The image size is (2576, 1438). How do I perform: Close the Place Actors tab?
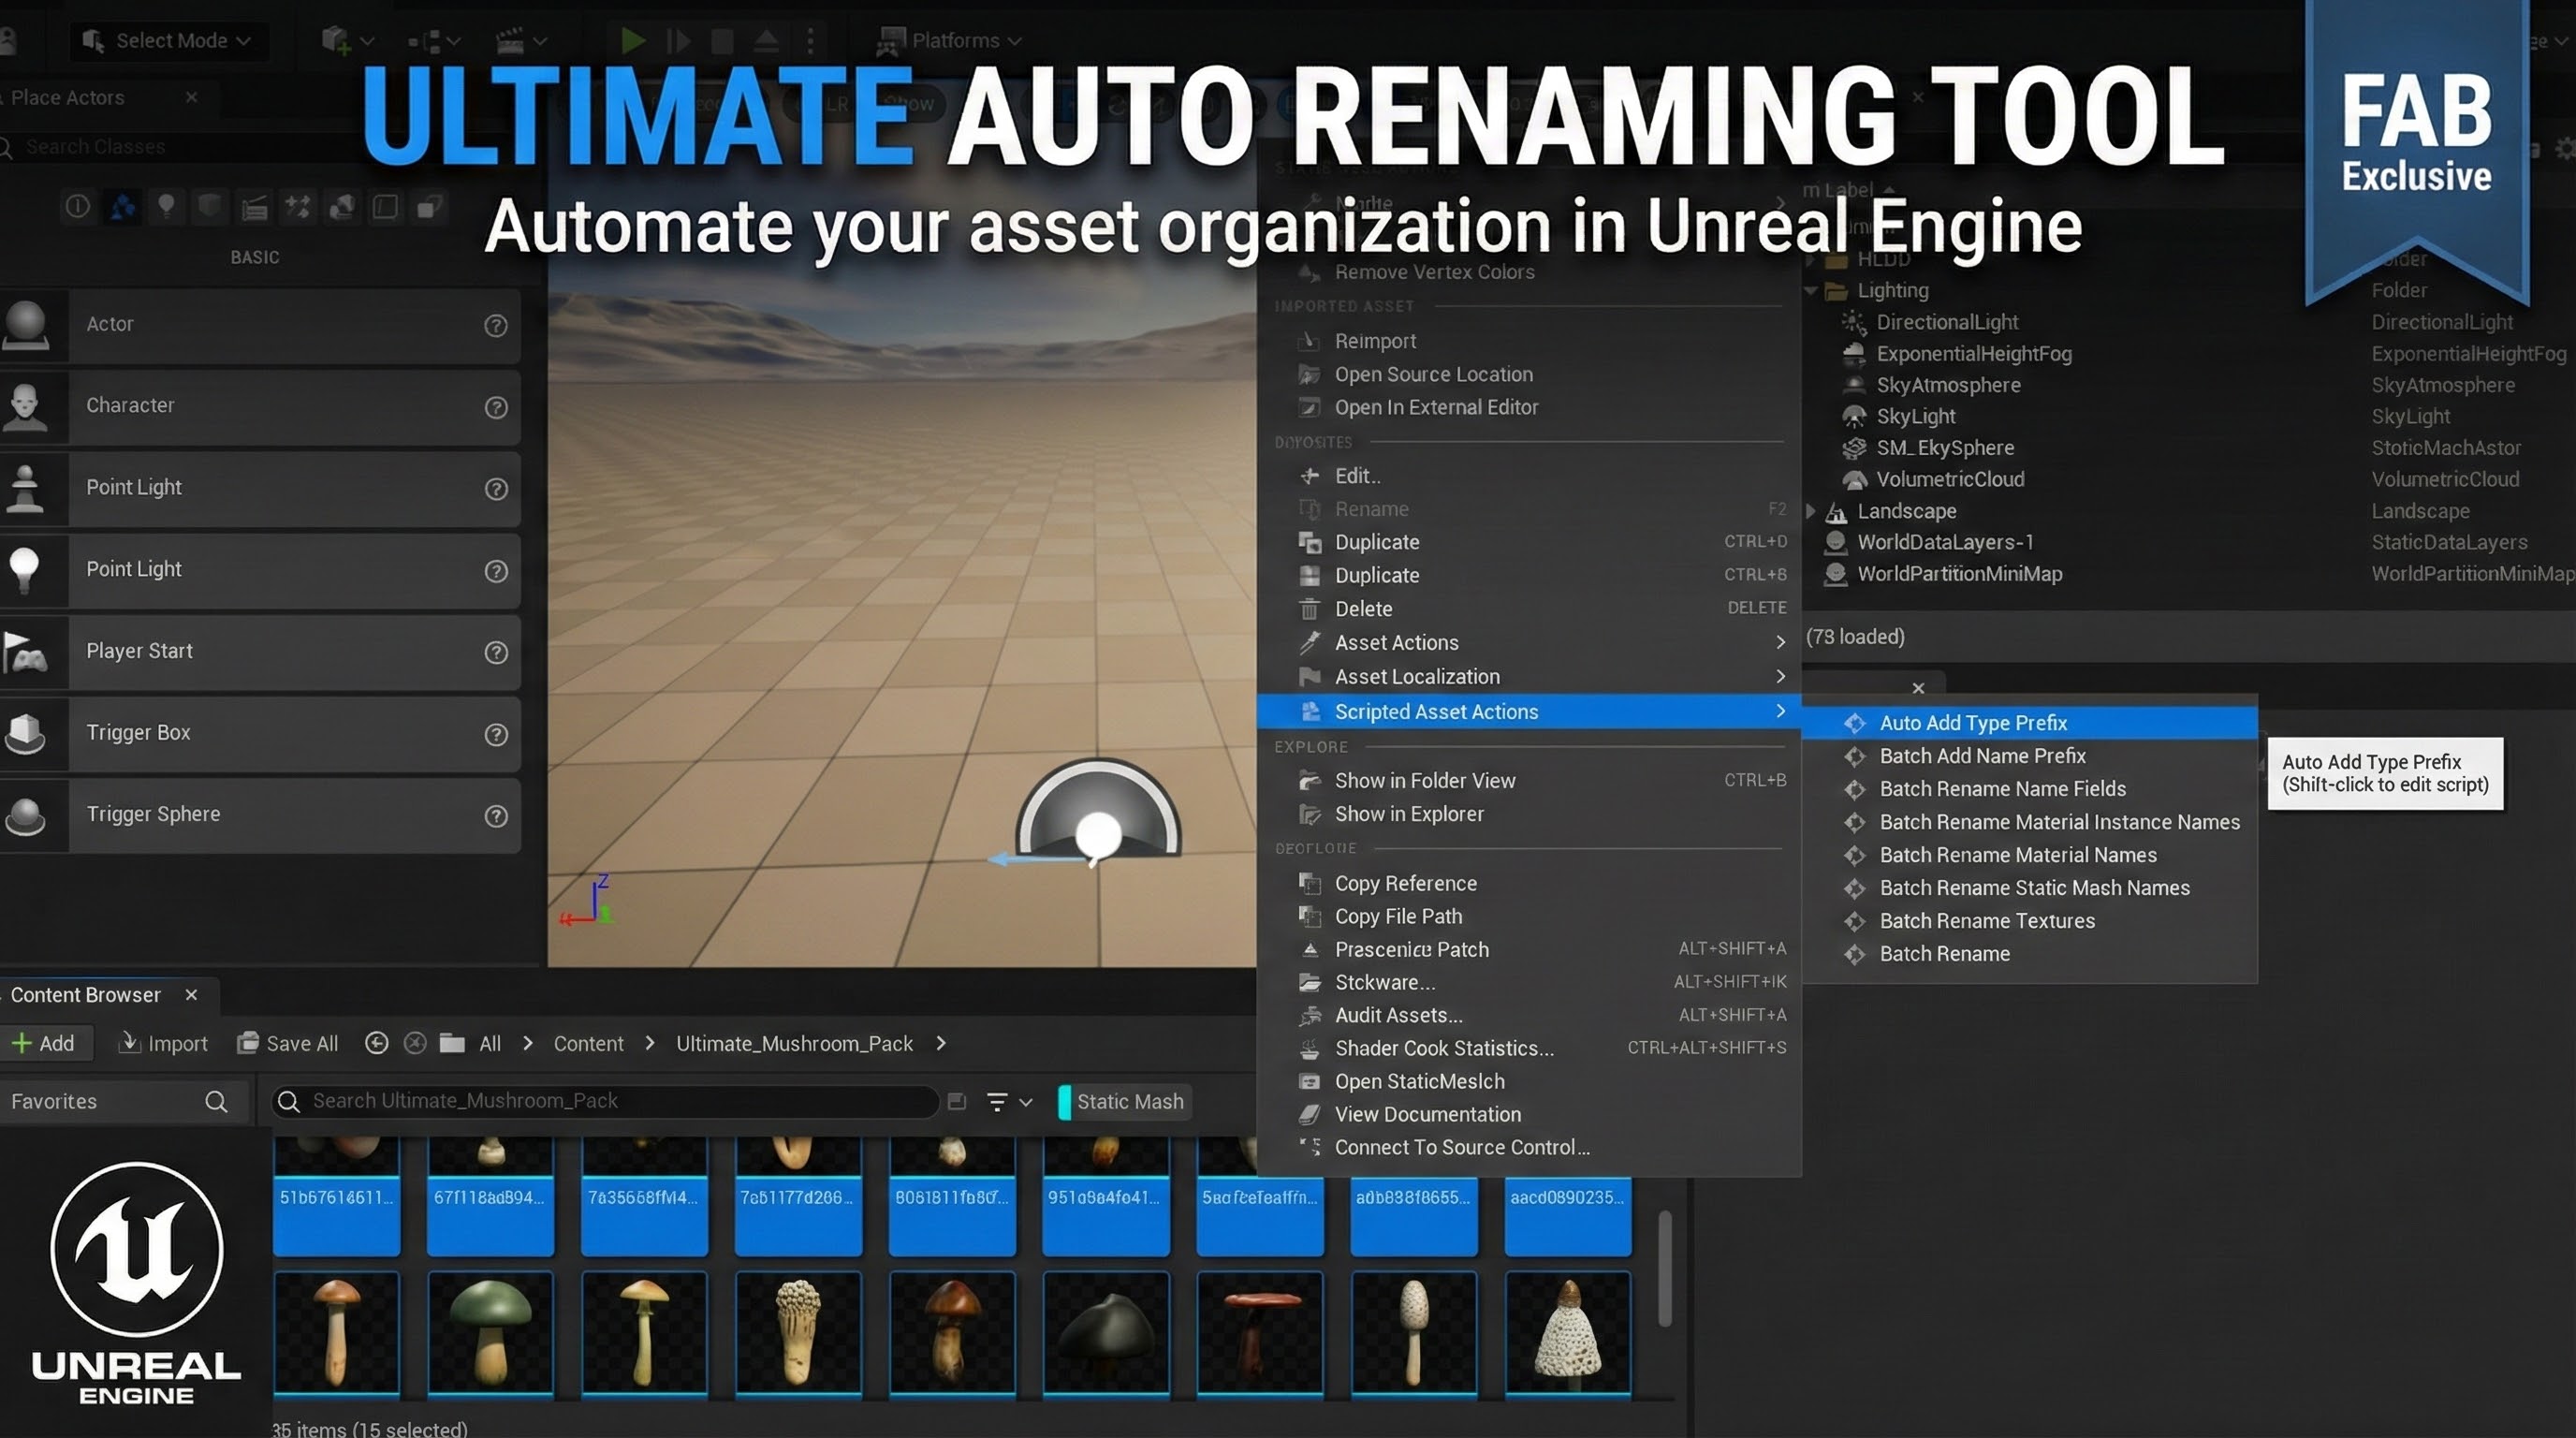point(191,97)
